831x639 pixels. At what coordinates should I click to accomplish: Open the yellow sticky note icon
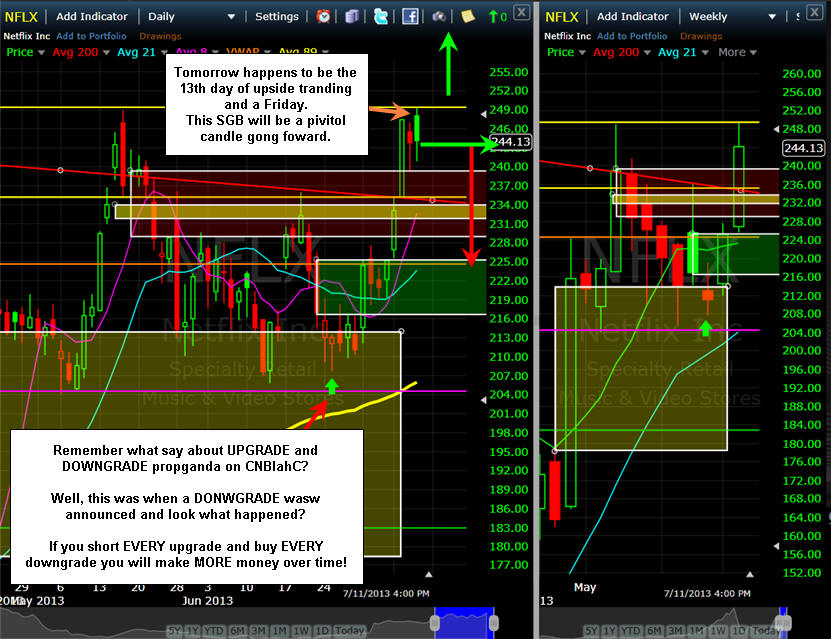click(x=467, y=16)
